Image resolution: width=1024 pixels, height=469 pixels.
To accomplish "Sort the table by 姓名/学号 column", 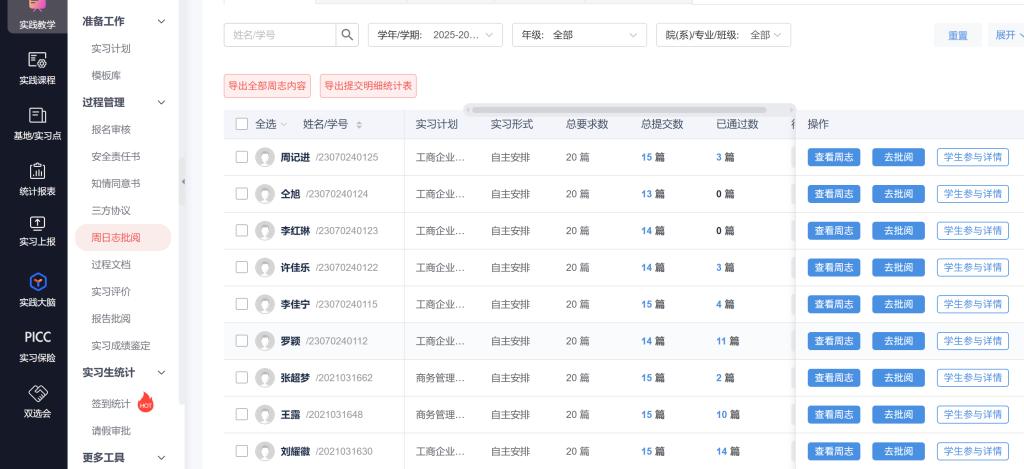I will pos(359,125).
